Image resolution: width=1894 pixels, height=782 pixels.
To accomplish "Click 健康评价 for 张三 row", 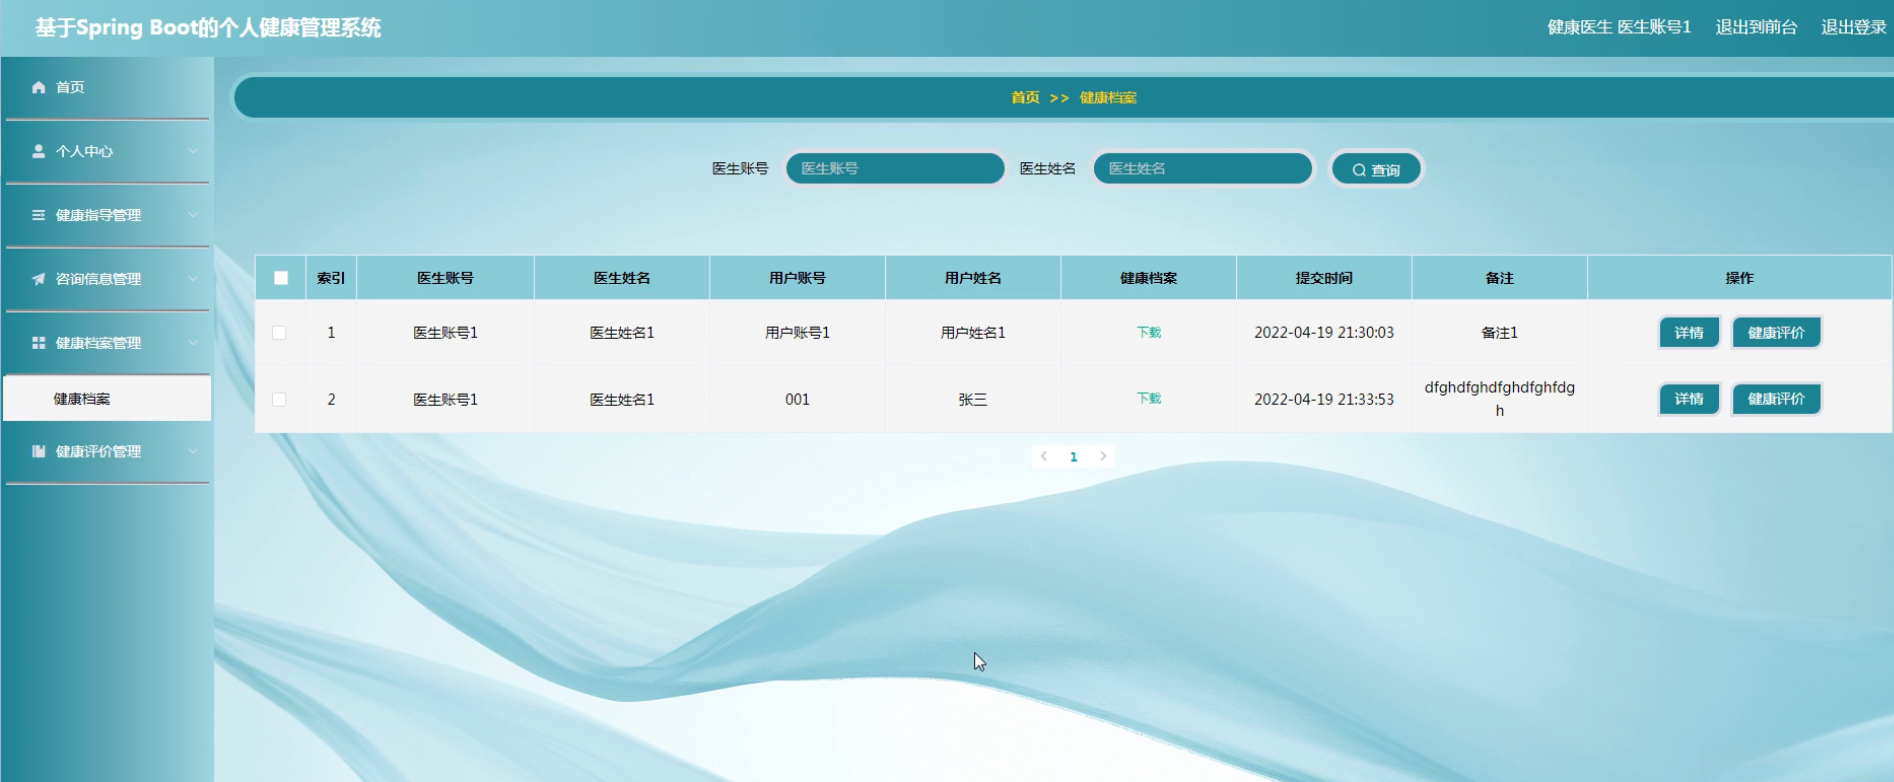I will click(1776, 398).
